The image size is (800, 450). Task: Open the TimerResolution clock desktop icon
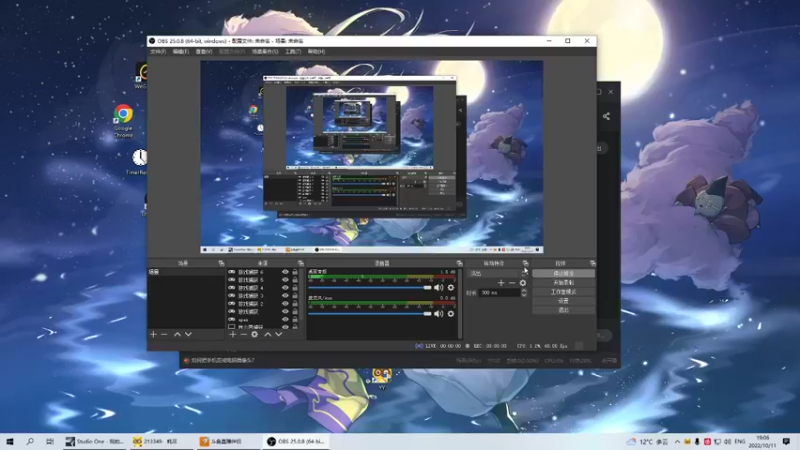point(139,161)
